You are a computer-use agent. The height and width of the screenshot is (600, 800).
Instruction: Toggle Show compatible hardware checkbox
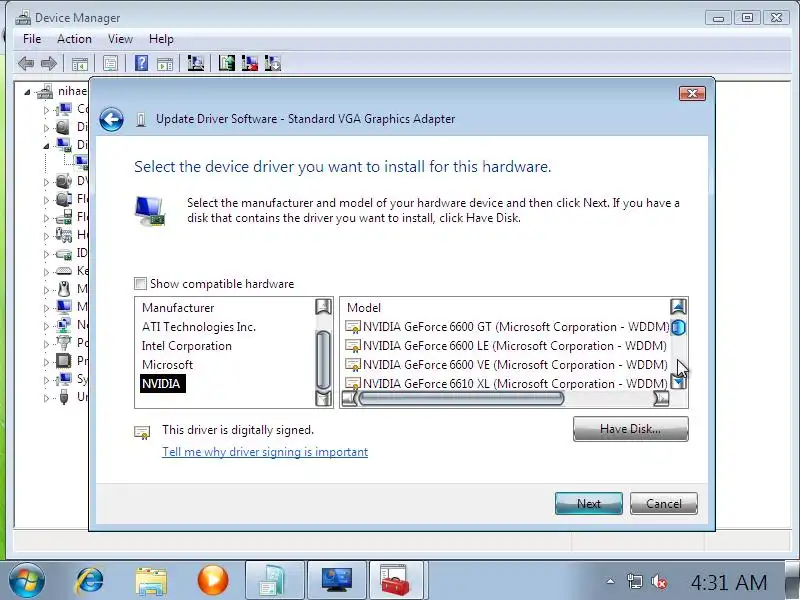140,283
